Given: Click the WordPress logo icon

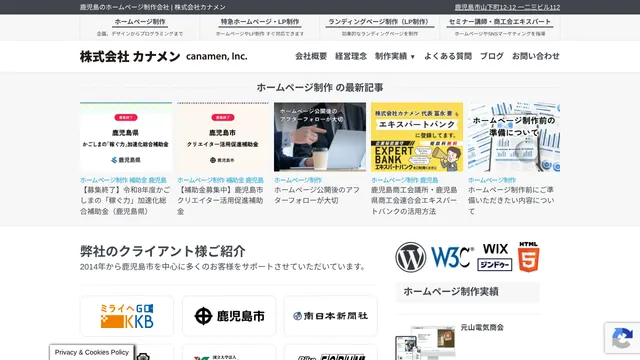Looking at the screenshot, I should coord(411,257).
